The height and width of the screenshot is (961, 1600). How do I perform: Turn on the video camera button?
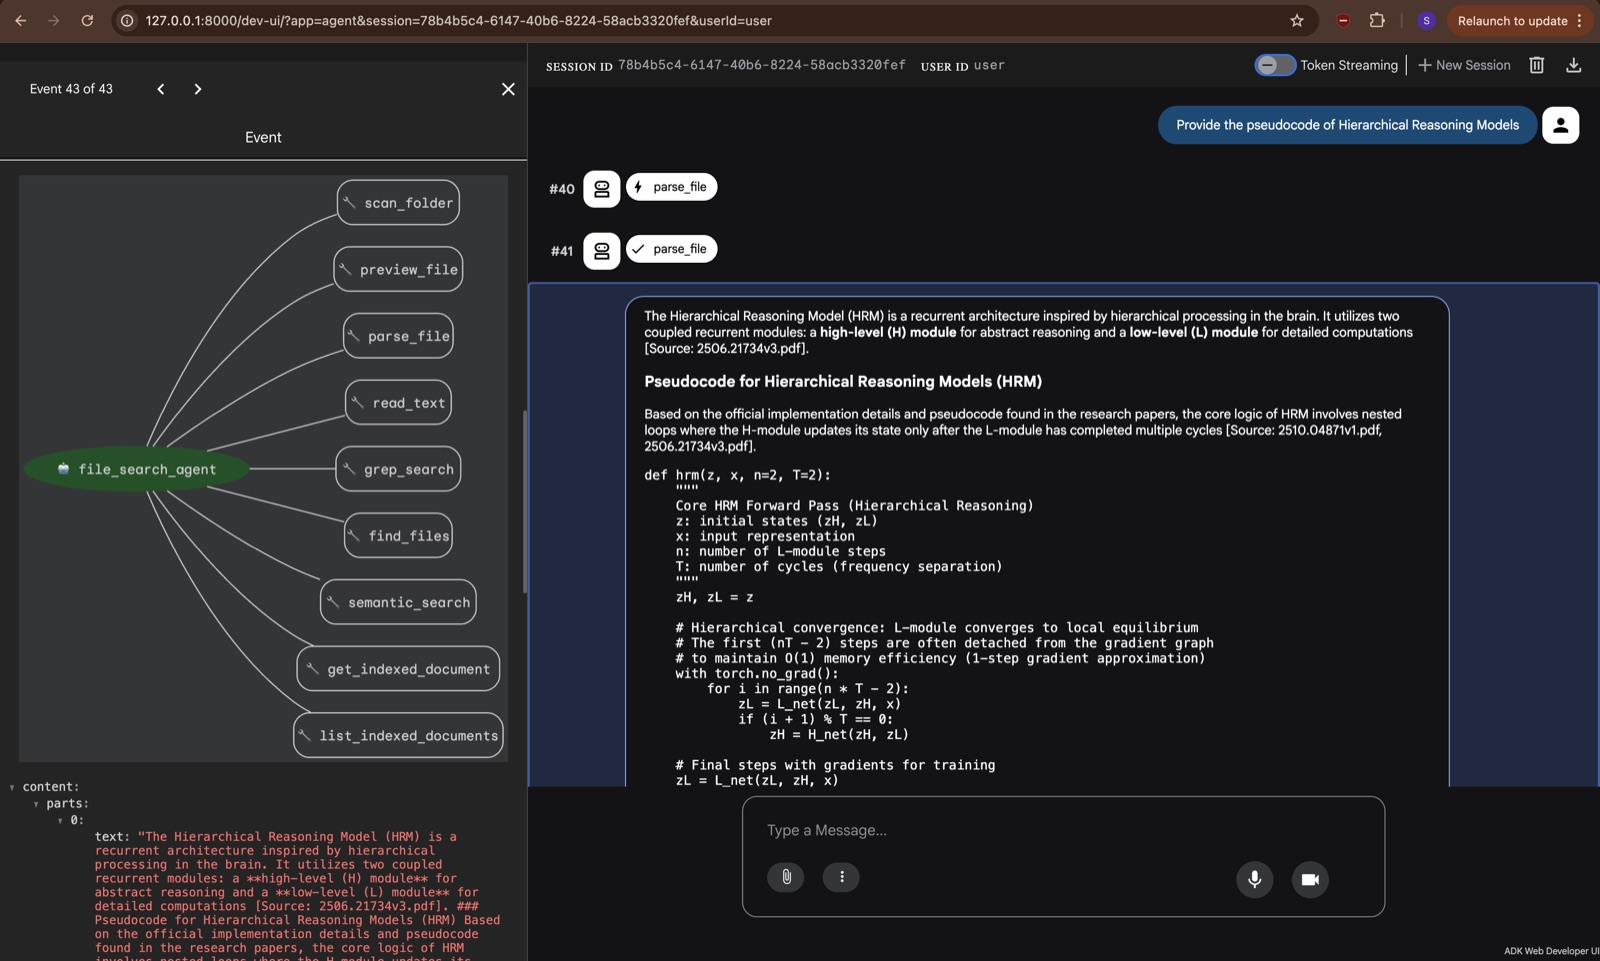point(1310,879)
